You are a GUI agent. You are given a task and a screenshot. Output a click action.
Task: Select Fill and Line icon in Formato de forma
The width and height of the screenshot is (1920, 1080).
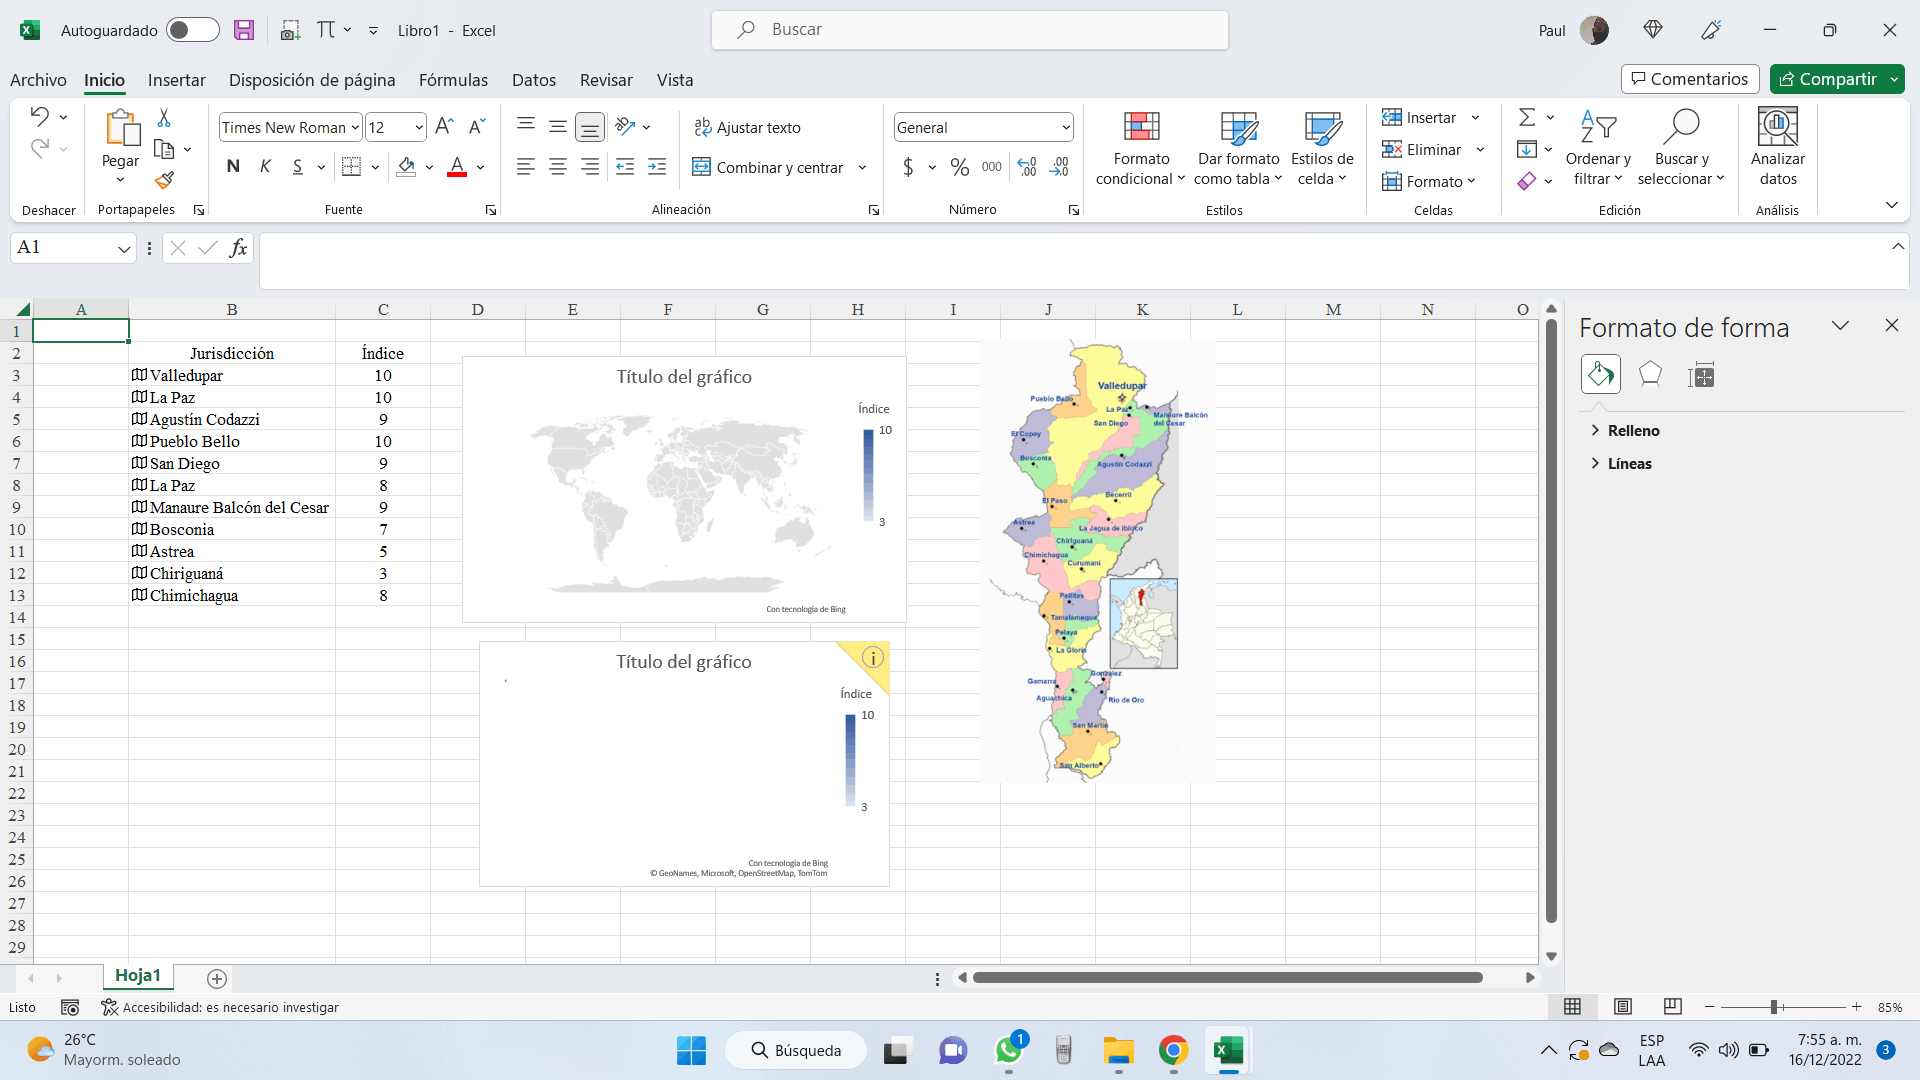click(x=1600, y=375)
